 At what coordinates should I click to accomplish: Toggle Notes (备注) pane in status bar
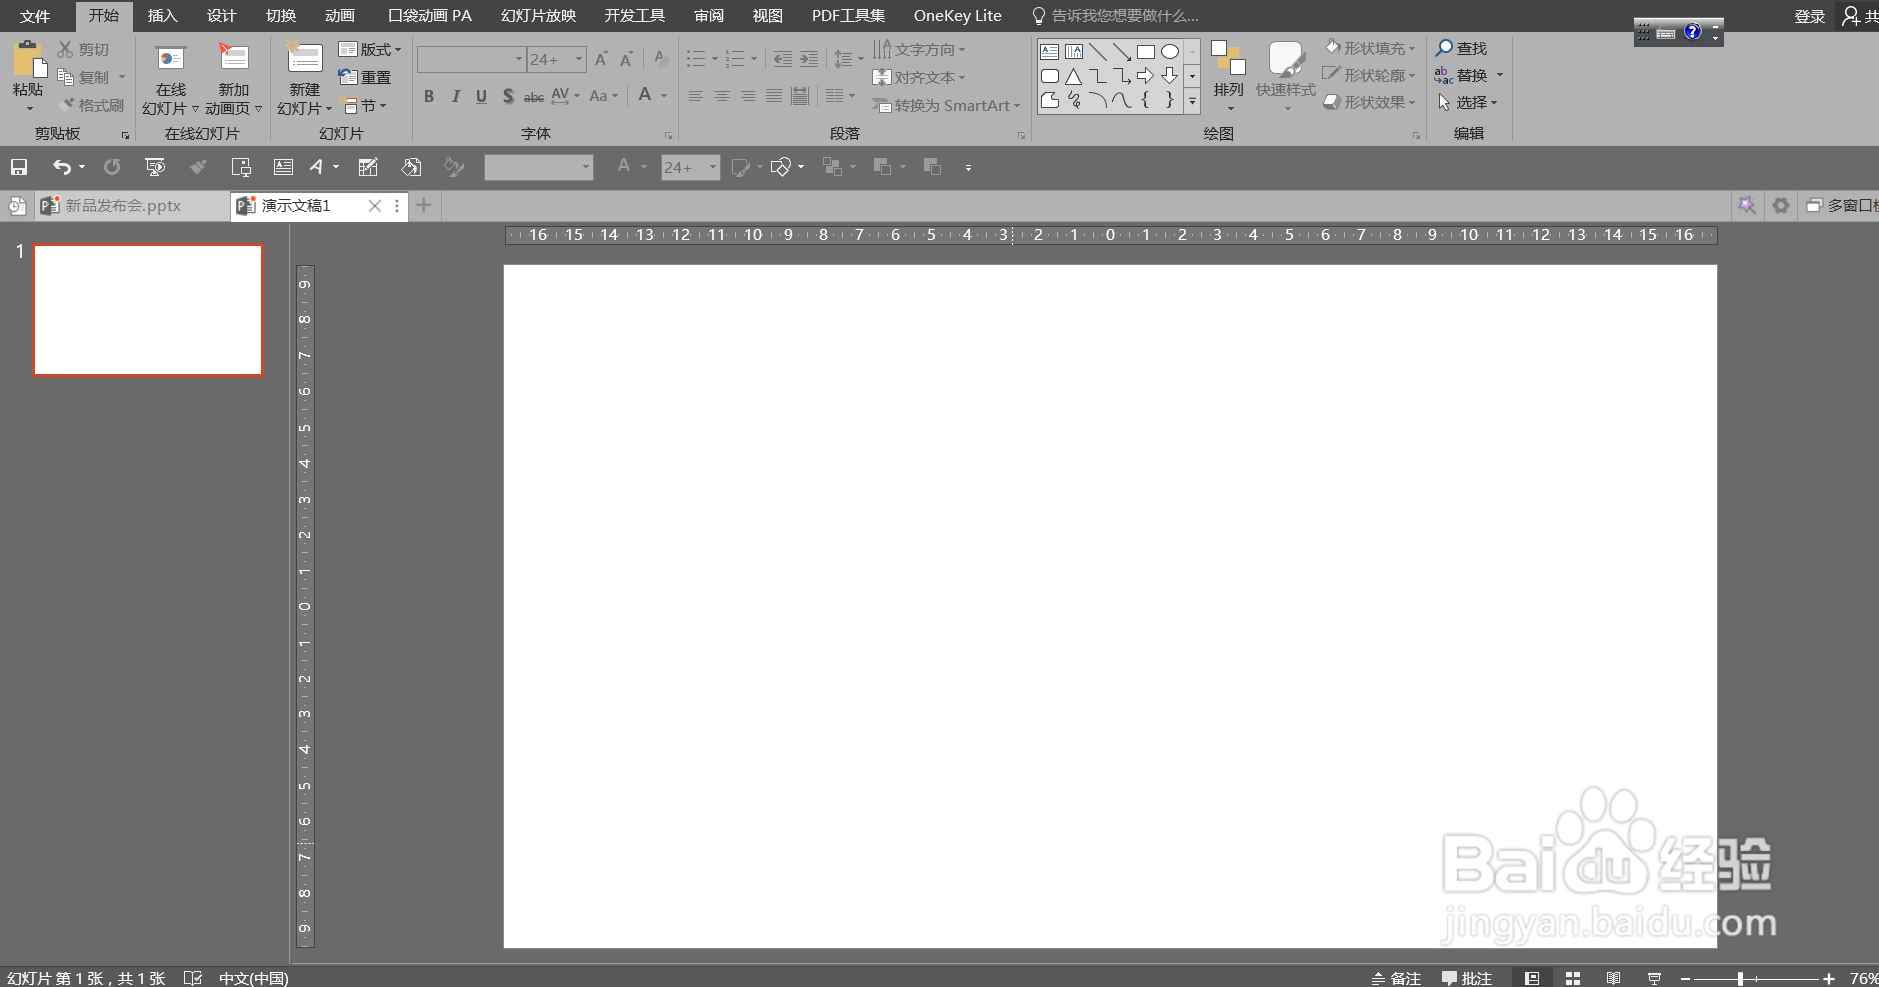pos(1396,978)
